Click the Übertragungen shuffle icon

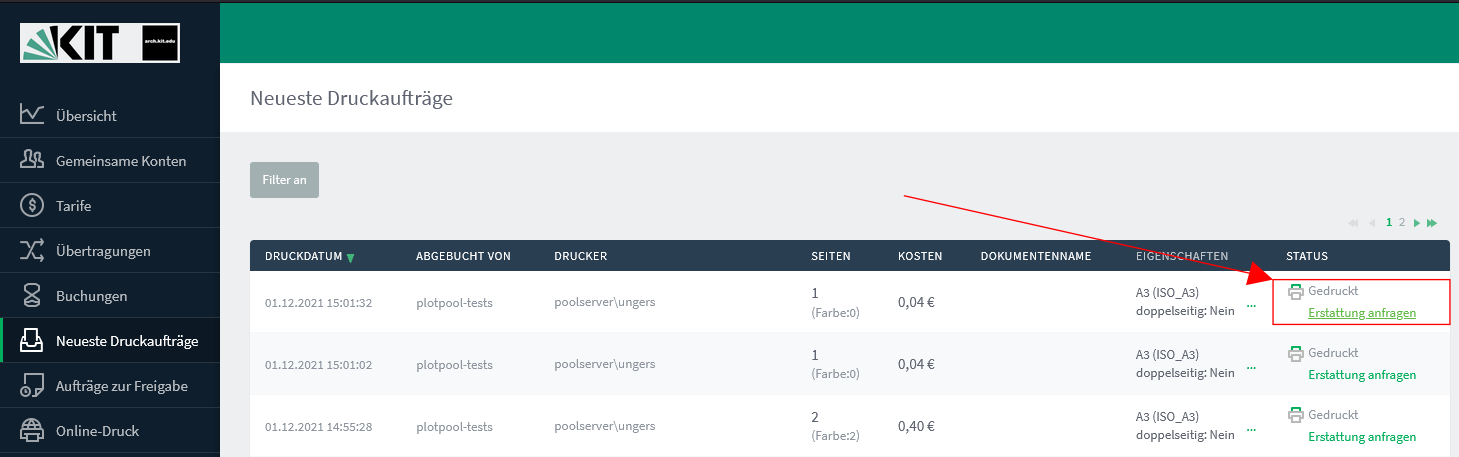coord(32,251)
